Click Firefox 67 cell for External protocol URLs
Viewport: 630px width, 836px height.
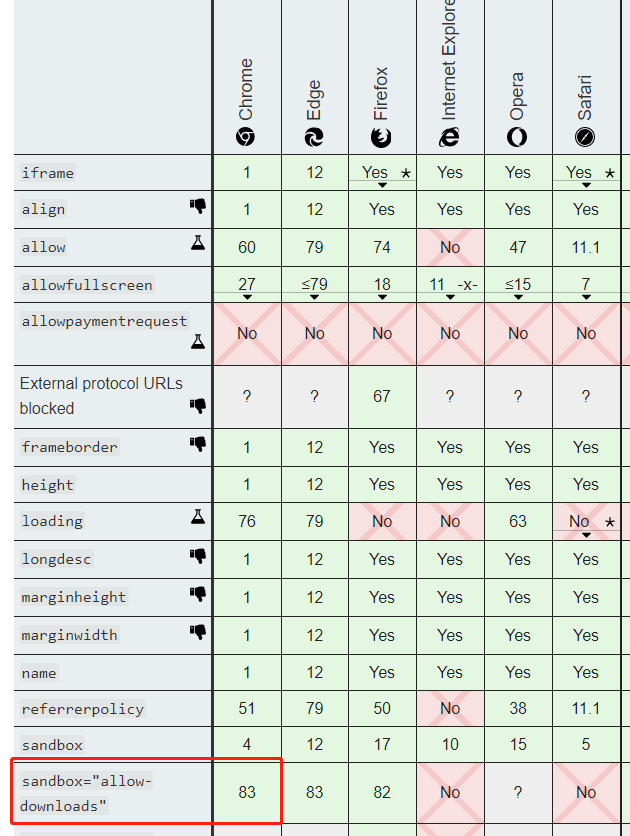coord(382,396)
